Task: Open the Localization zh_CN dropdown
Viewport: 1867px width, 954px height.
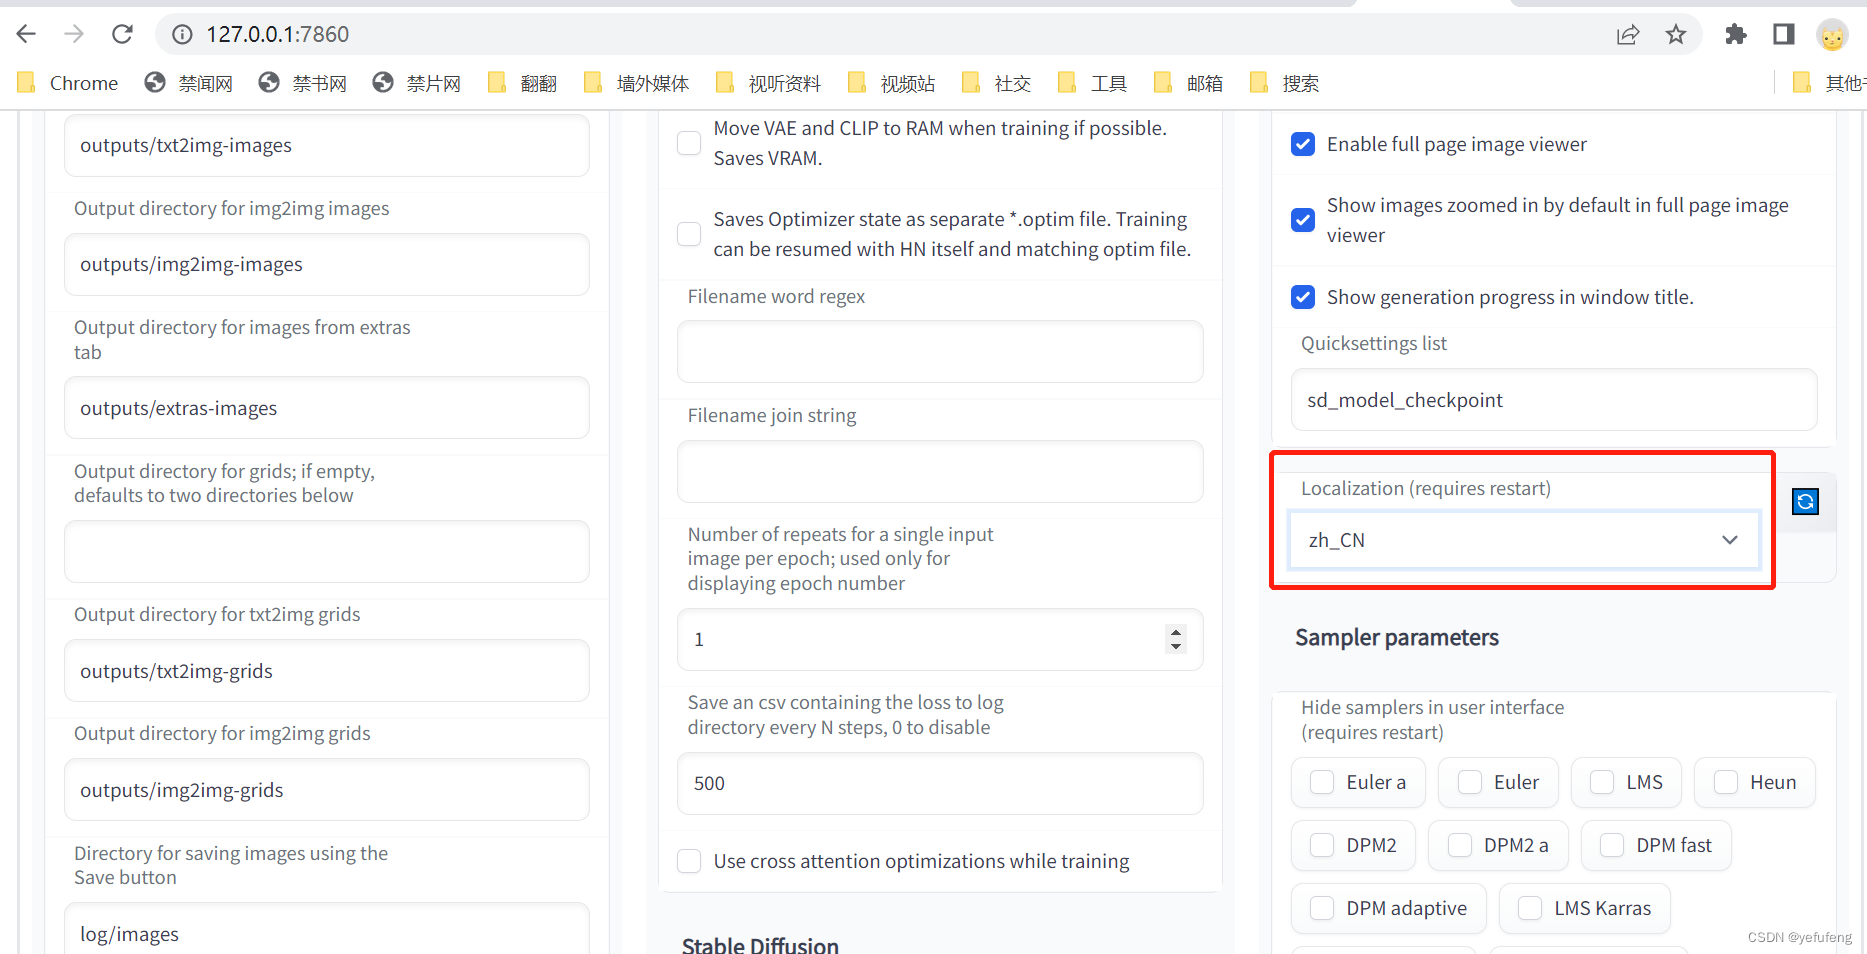Action: click(1524, 540)
